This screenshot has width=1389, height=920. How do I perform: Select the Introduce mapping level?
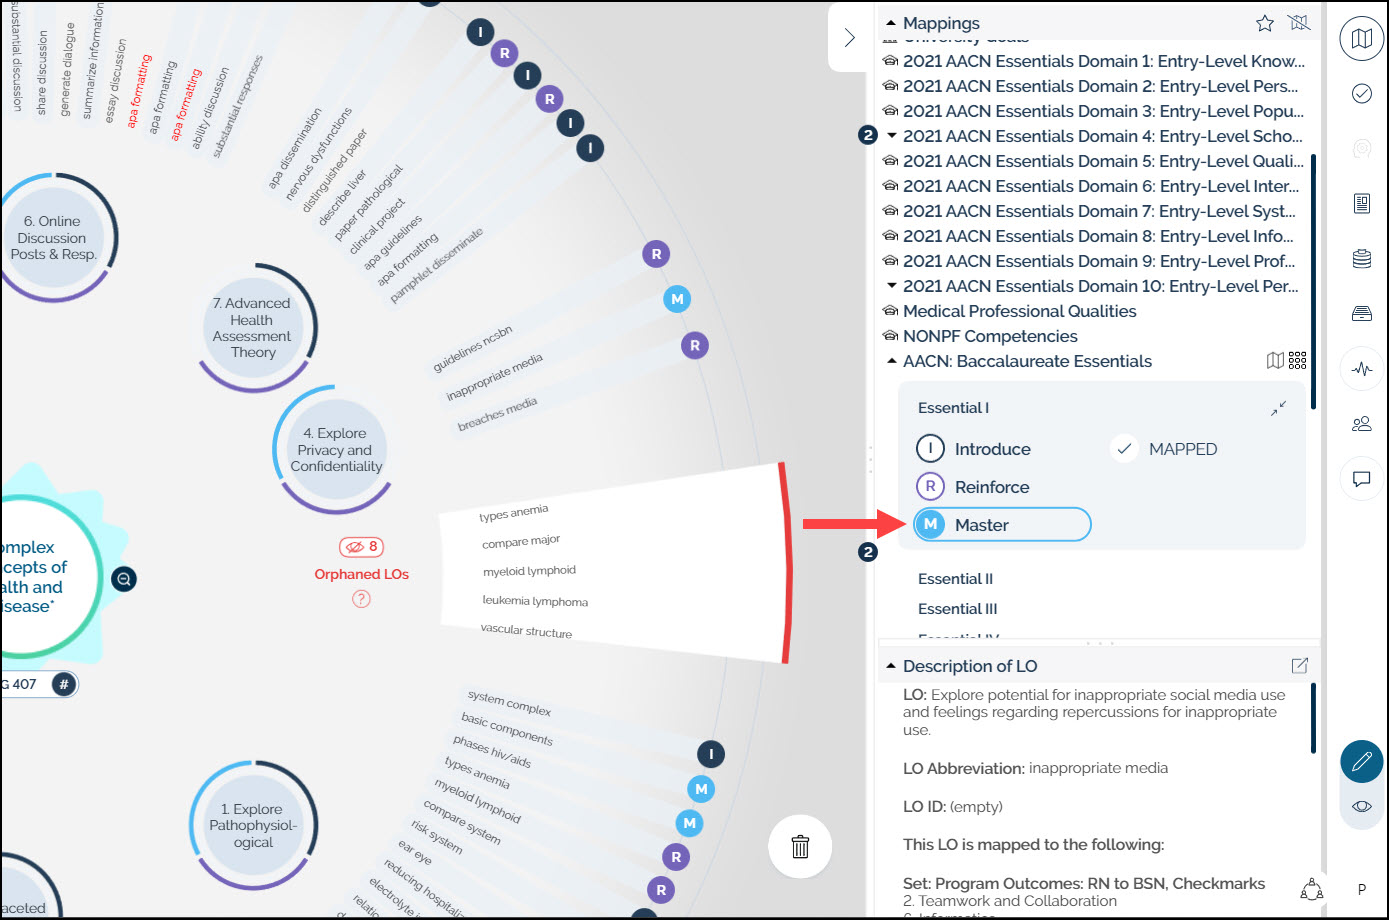[974, 449]
